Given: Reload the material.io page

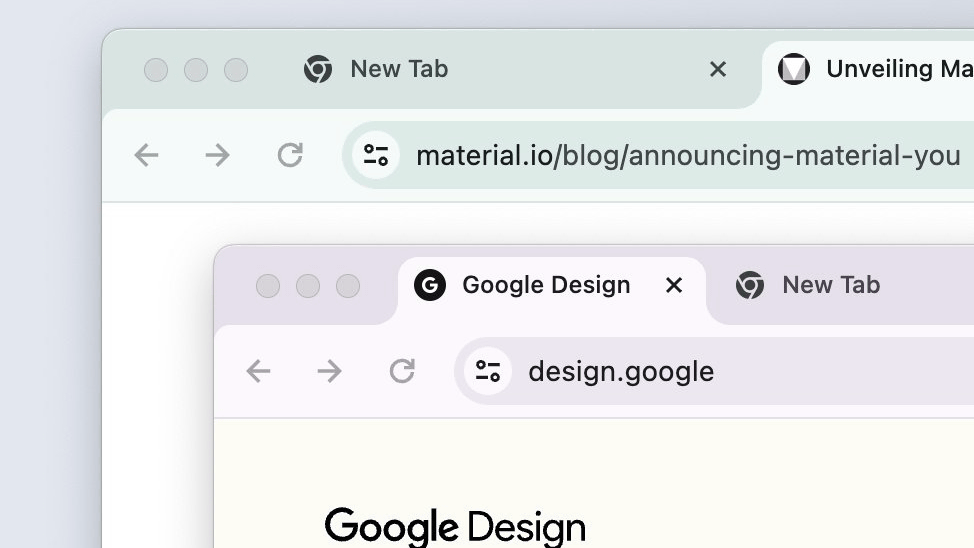Looking at the screenshot, I should click(290, 155).
